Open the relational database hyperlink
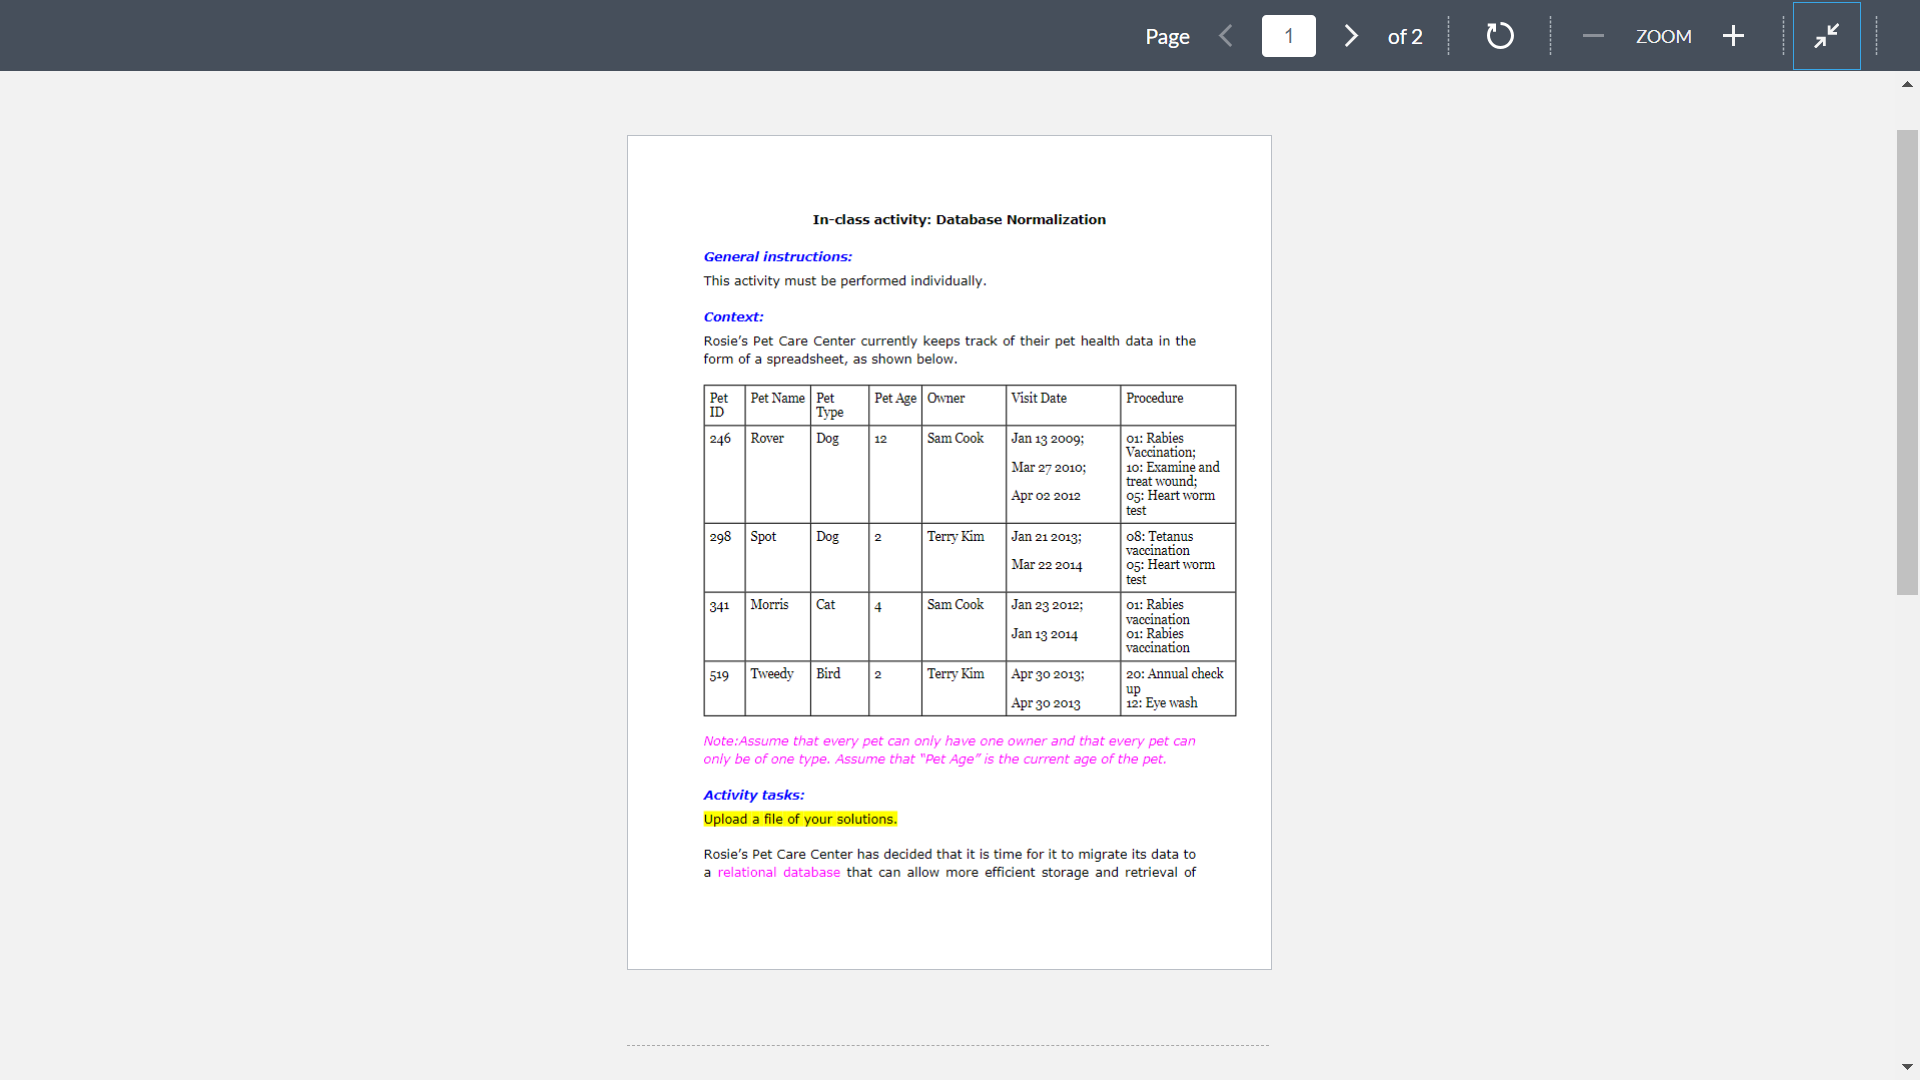 coord(778,872)
